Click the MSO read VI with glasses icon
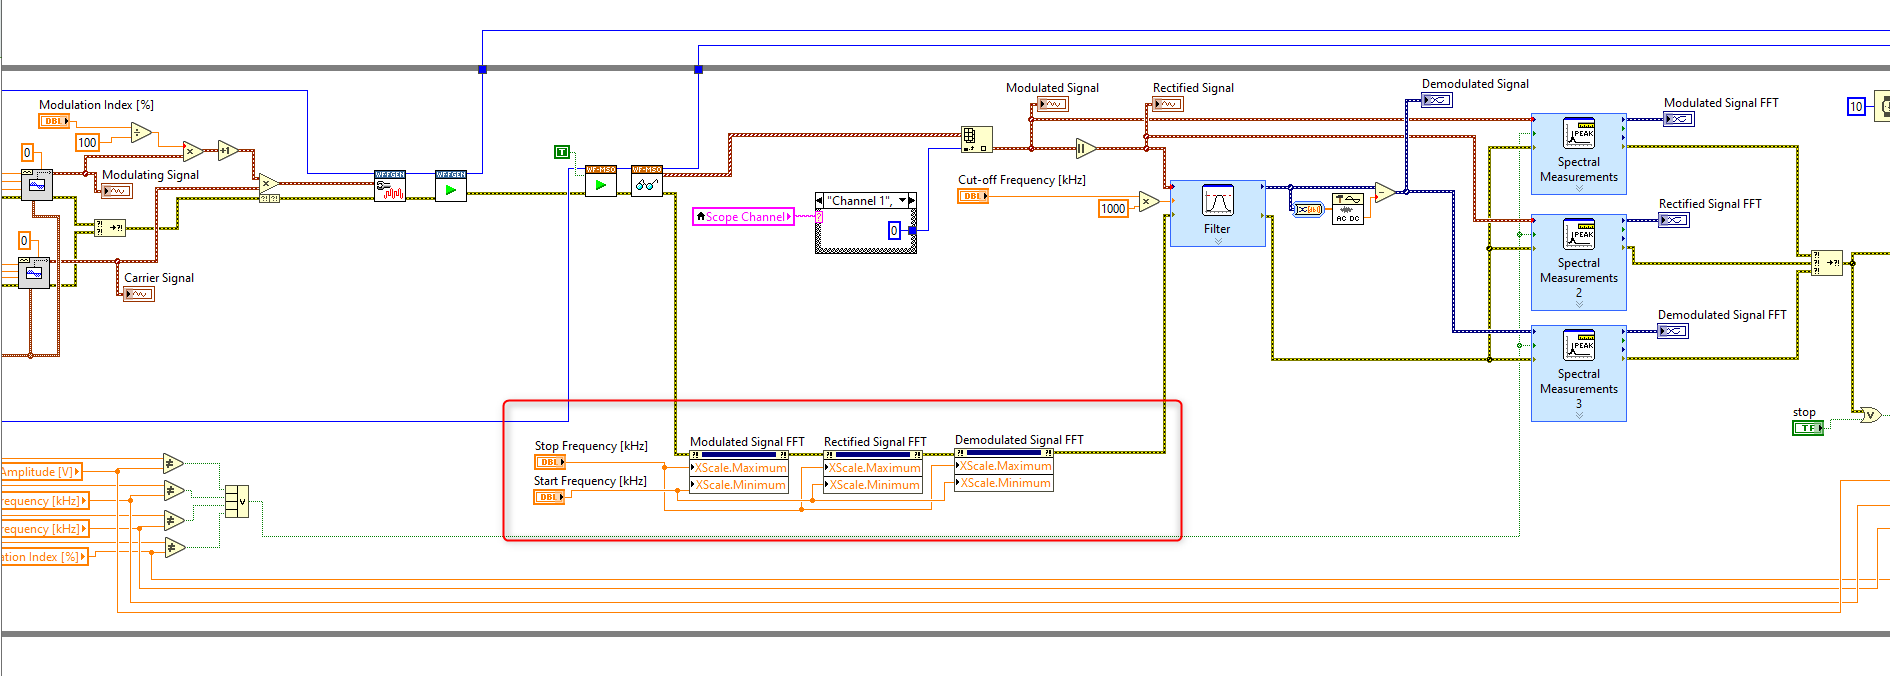The height and width of the screenshot is (676, 1890). pyautogui.click(x=647, y=181)
